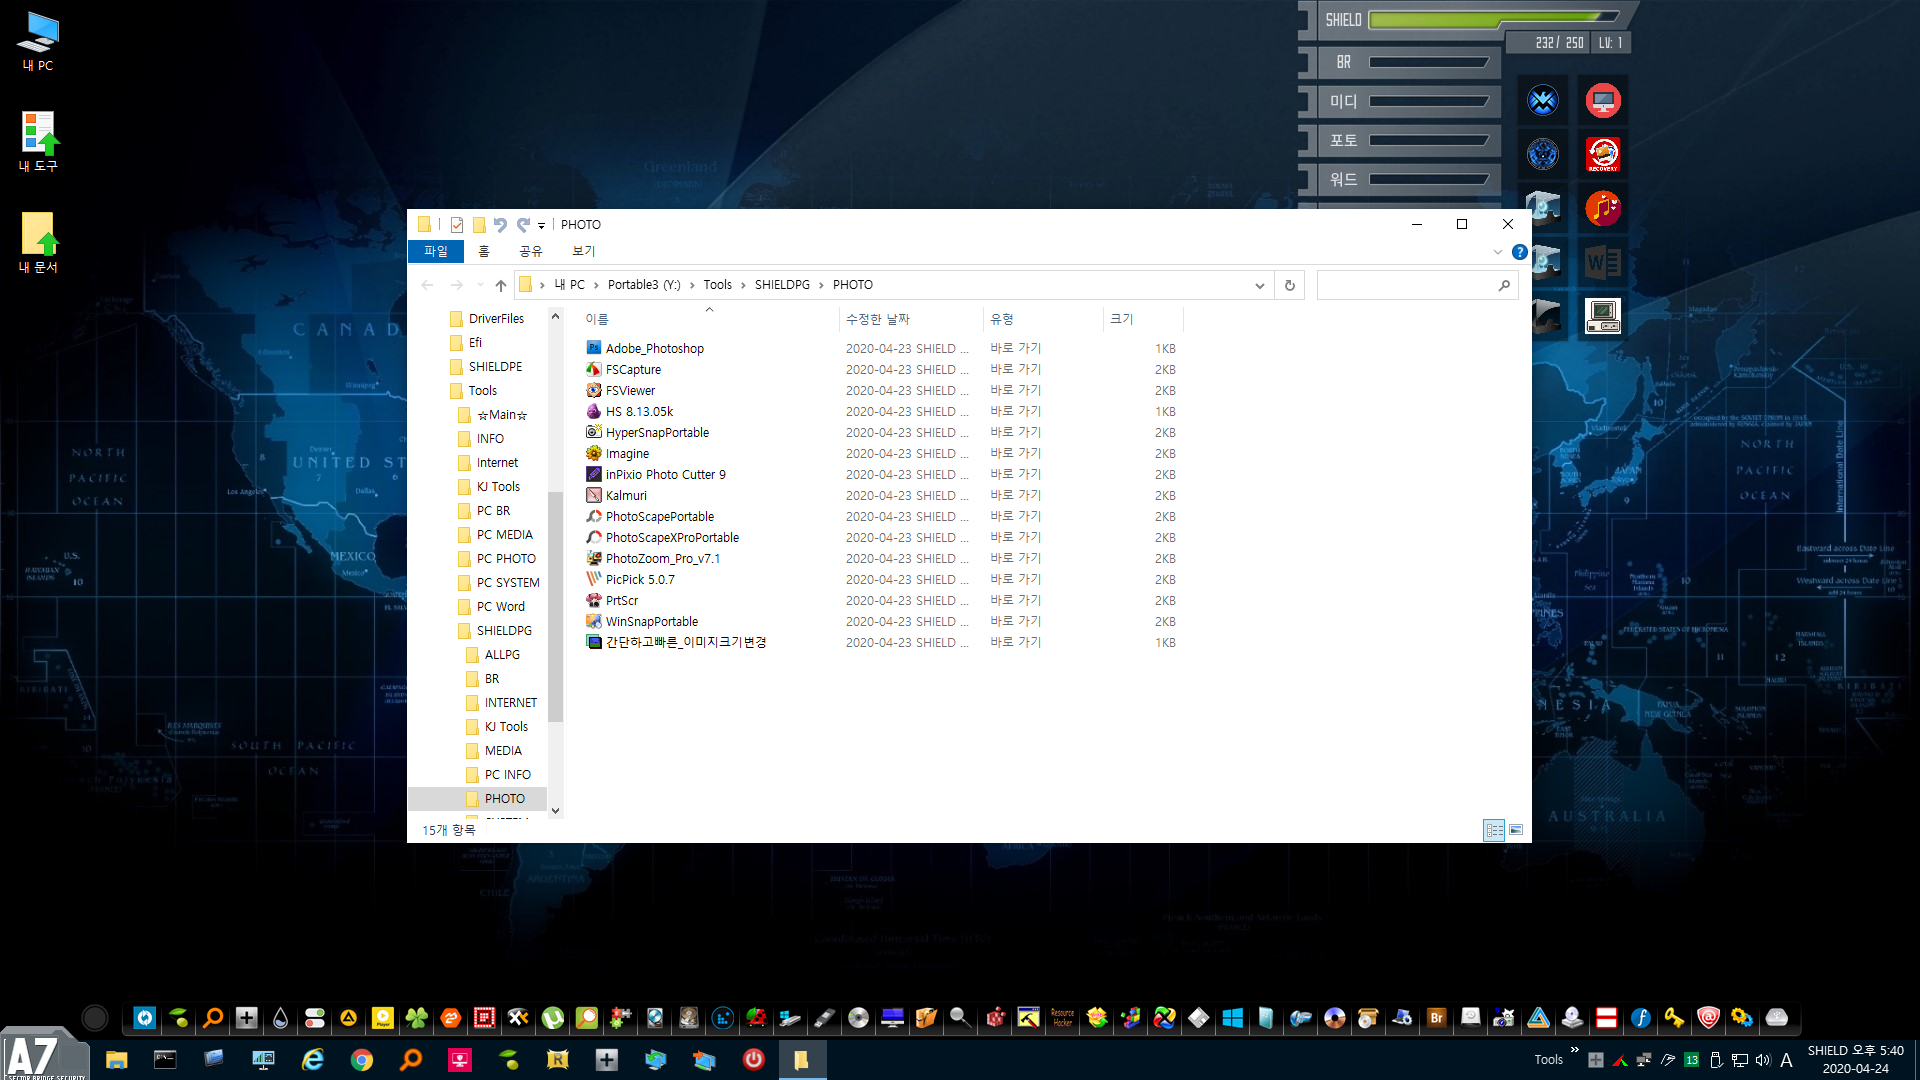Screen dimensions: 1920x1080
Task: Click the Portable3 (Y:) breadcrumb
Action: (644, 285)
